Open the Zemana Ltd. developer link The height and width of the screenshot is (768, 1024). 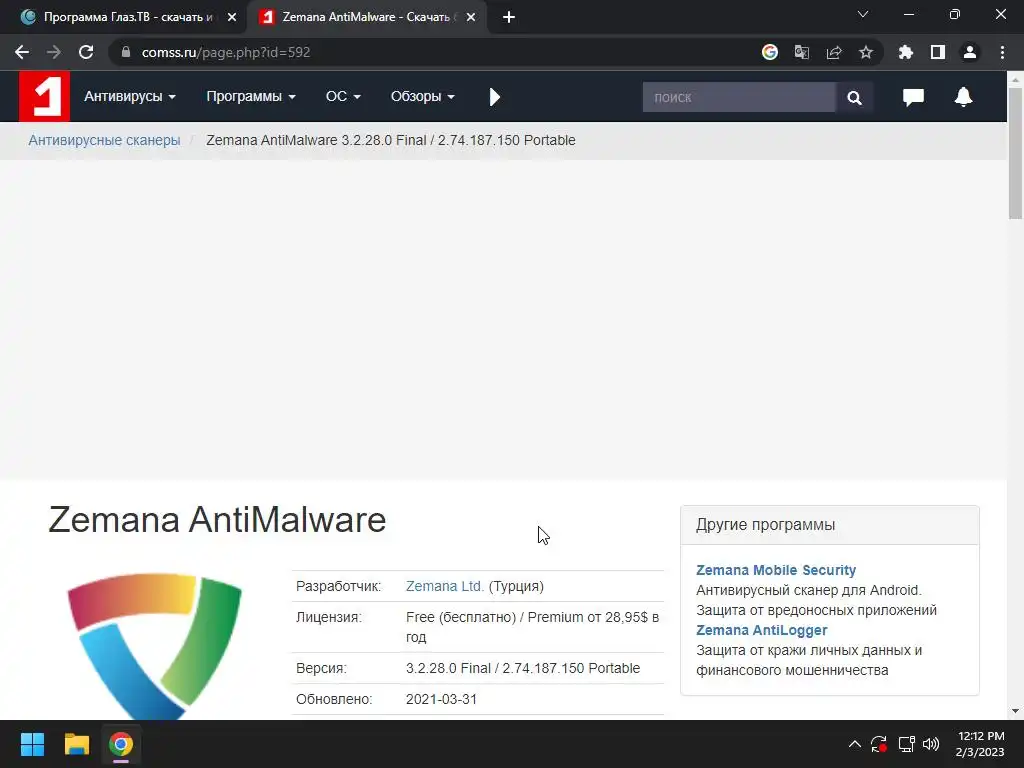pyautogui.click(x=445, y=586)
